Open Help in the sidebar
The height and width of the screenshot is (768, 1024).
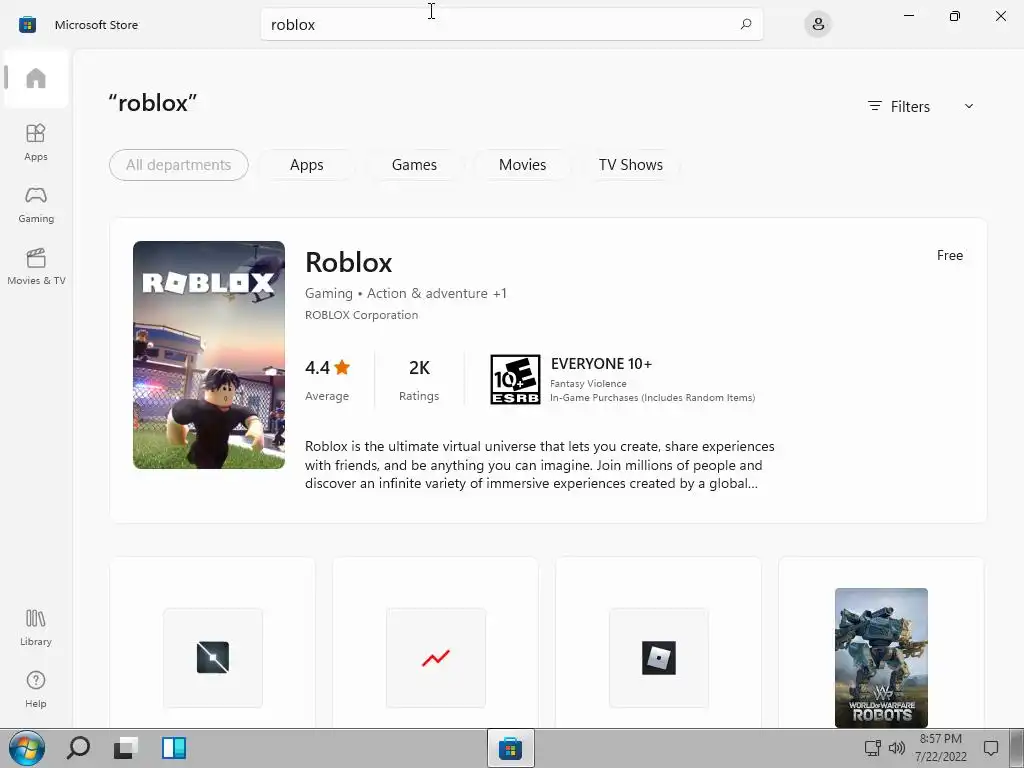pyautogui.click(x=36, y=690)
